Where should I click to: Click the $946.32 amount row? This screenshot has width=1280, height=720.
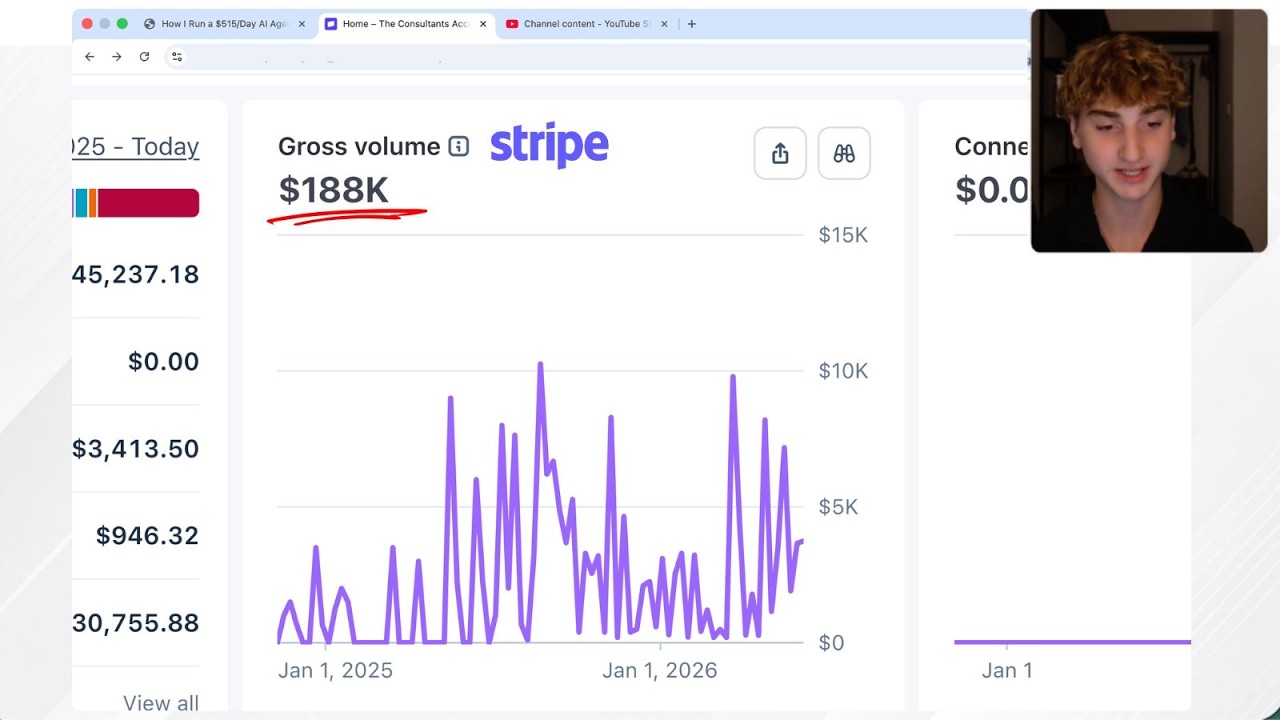147,535
